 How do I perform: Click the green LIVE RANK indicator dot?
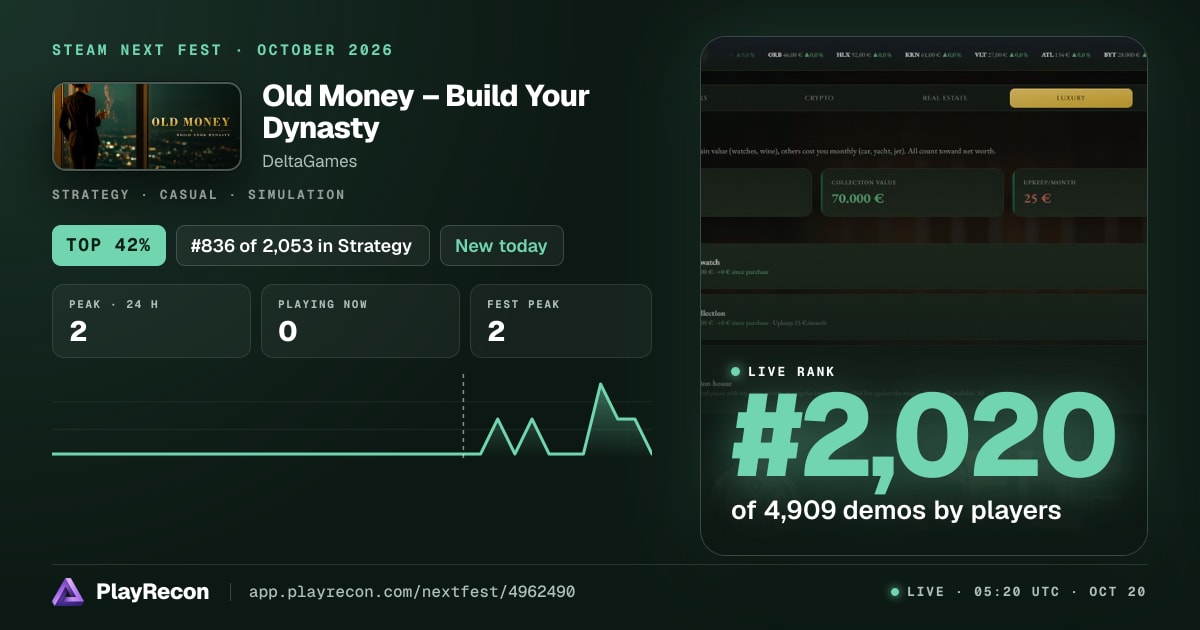coord(736,371)
